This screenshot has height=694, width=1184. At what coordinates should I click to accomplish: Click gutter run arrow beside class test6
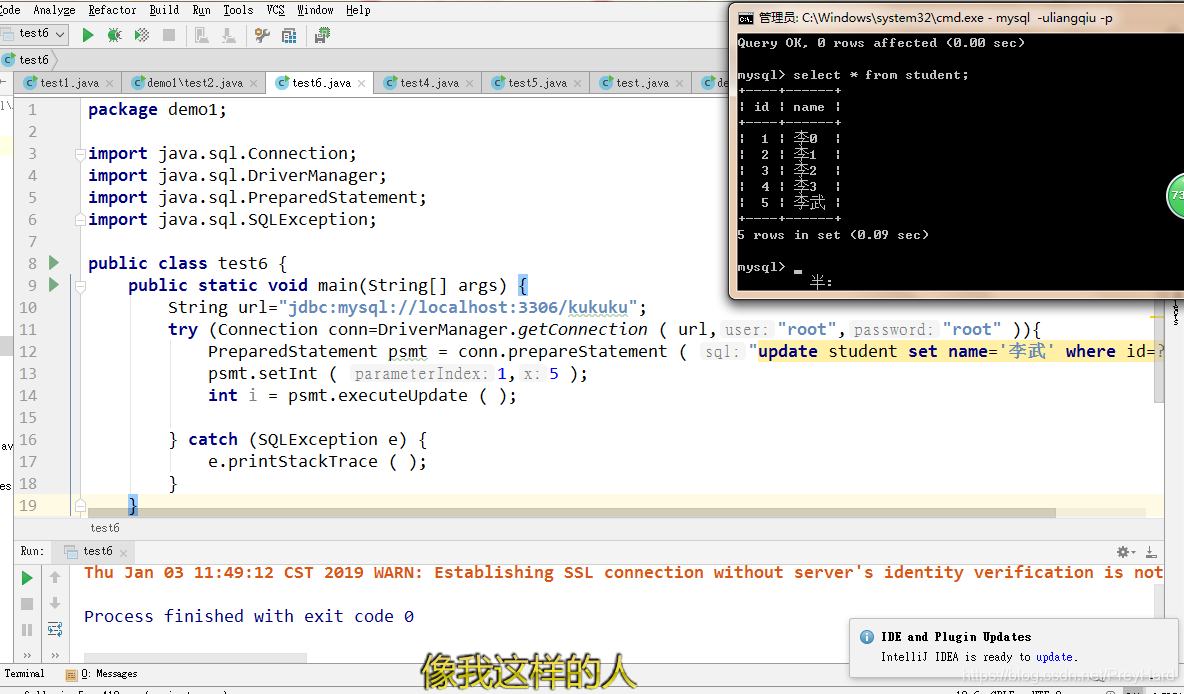pyautogui.click(x=54, y=263)
